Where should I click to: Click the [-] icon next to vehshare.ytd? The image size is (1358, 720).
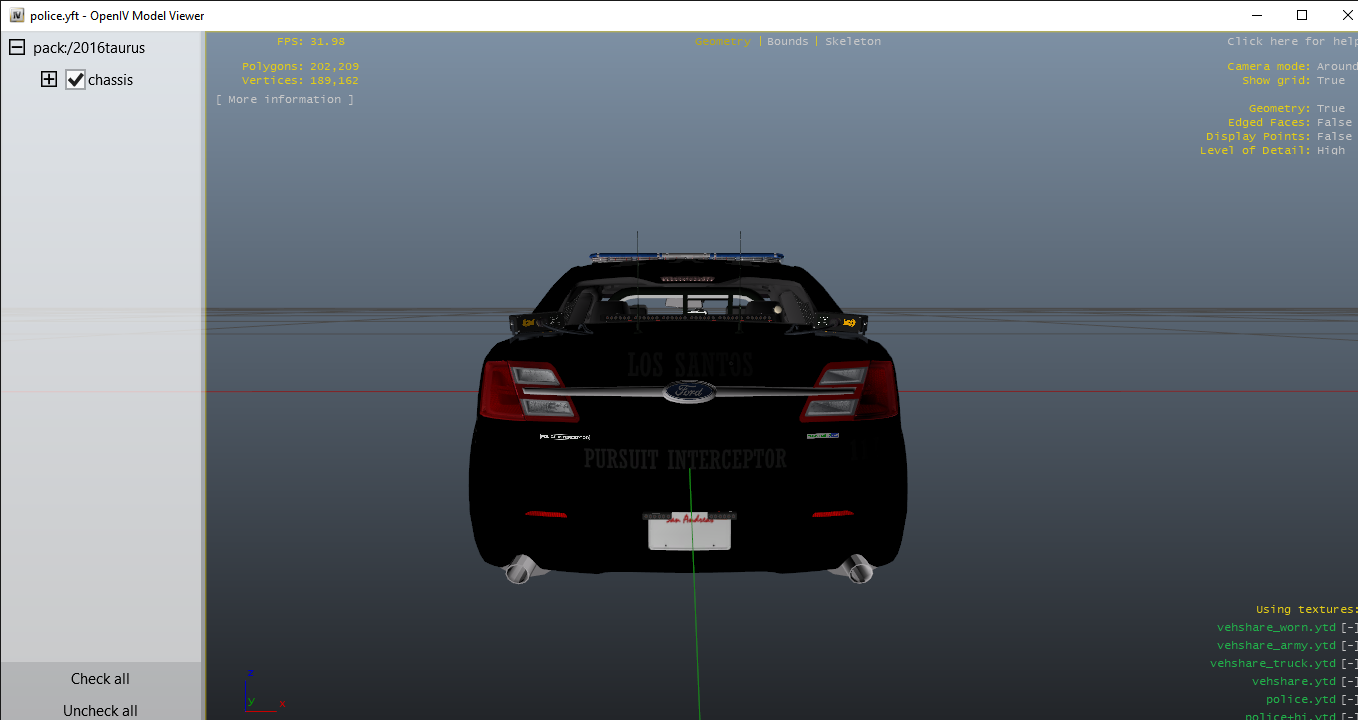coord(1349,682)
